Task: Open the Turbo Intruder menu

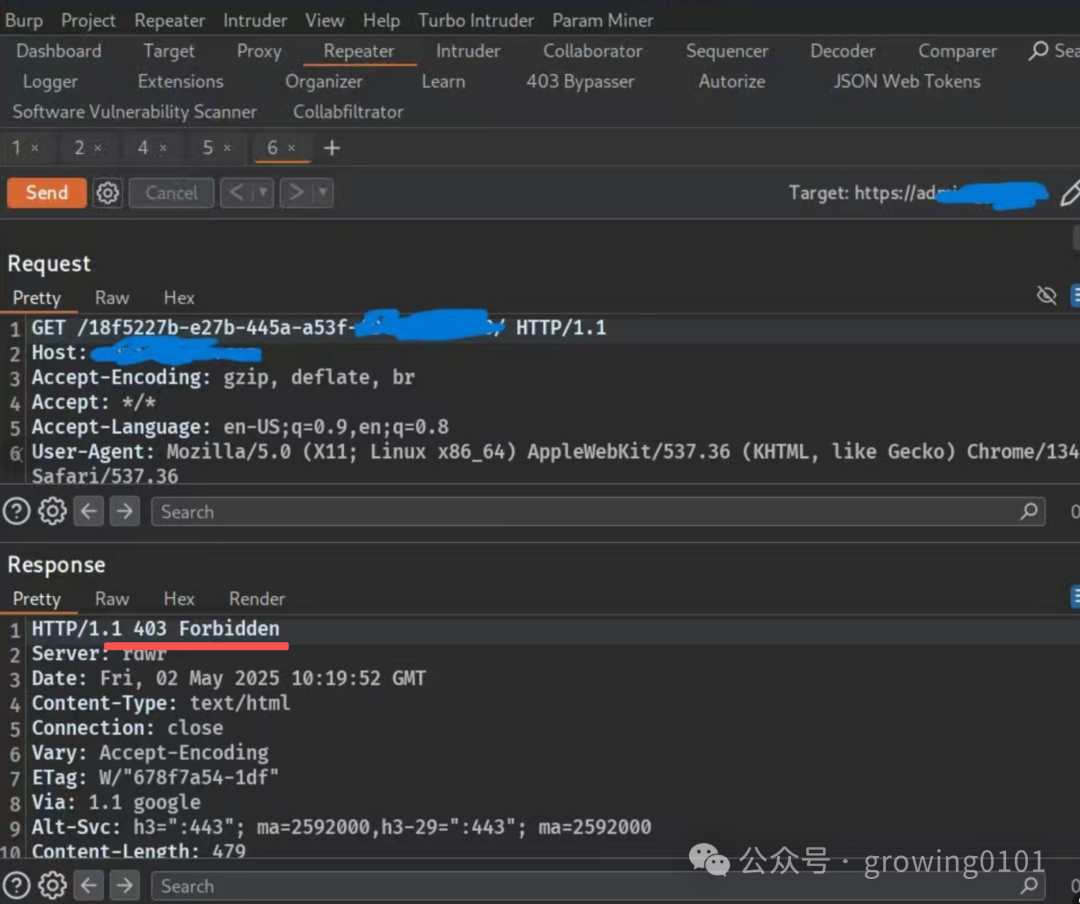Action: pos(476,20)
